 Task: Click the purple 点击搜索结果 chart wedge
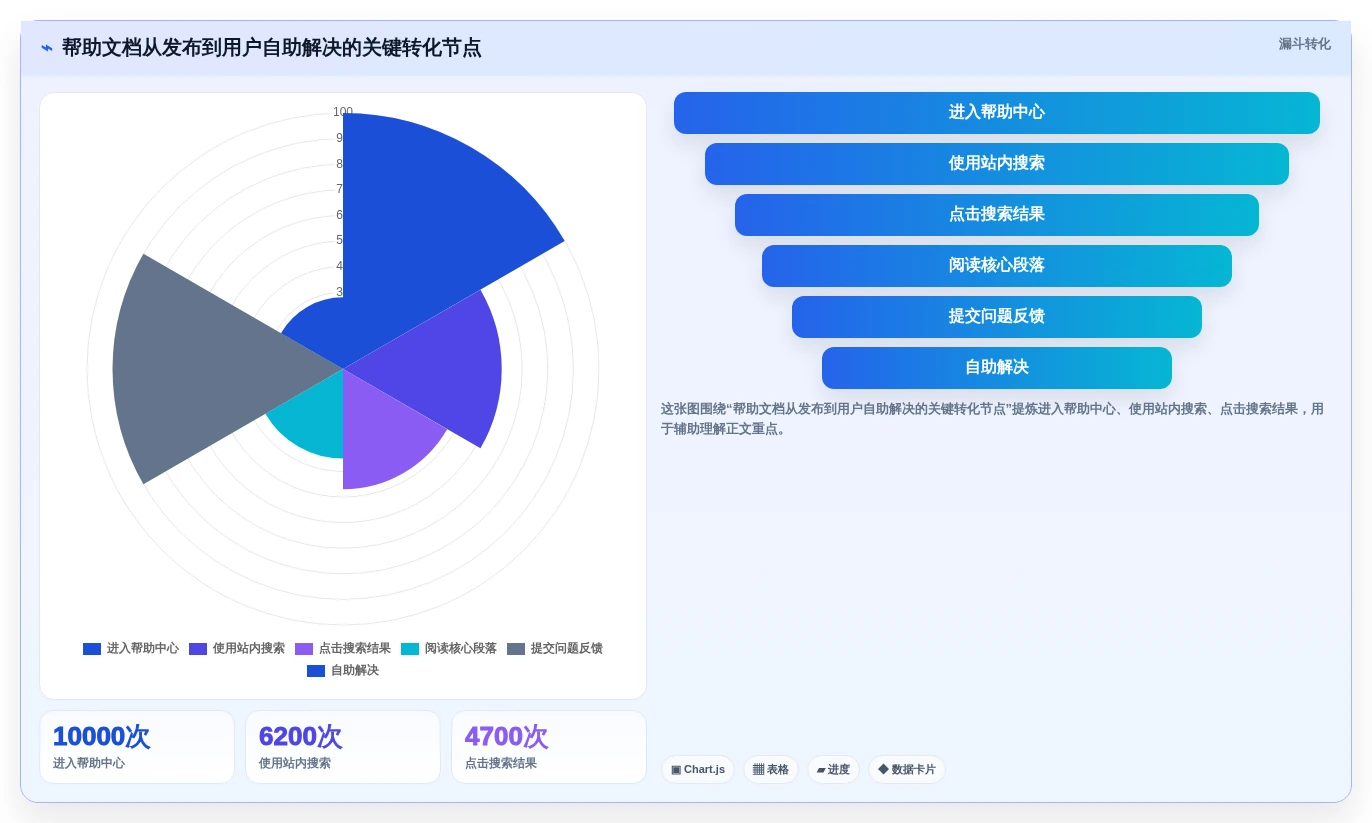[385, 440]
